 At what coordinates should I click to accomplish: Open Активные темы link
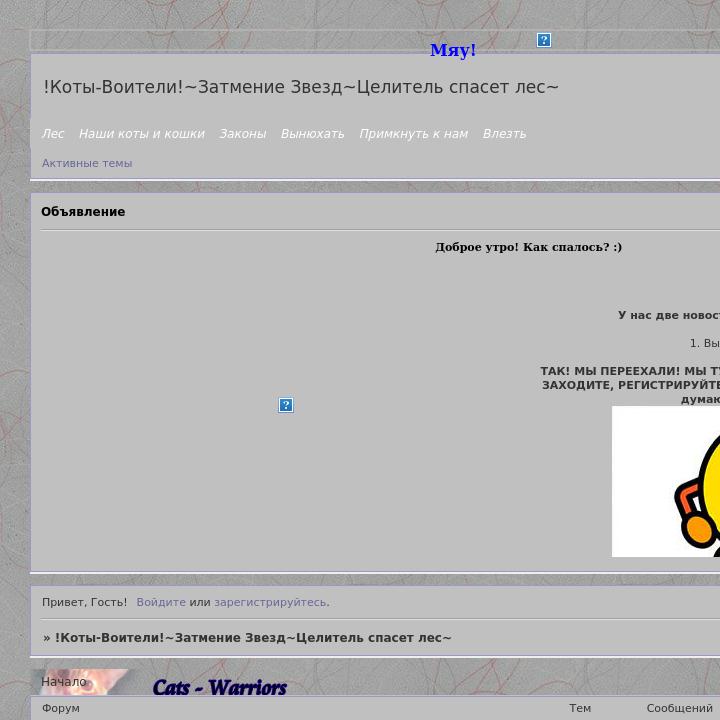pos(87,163)
